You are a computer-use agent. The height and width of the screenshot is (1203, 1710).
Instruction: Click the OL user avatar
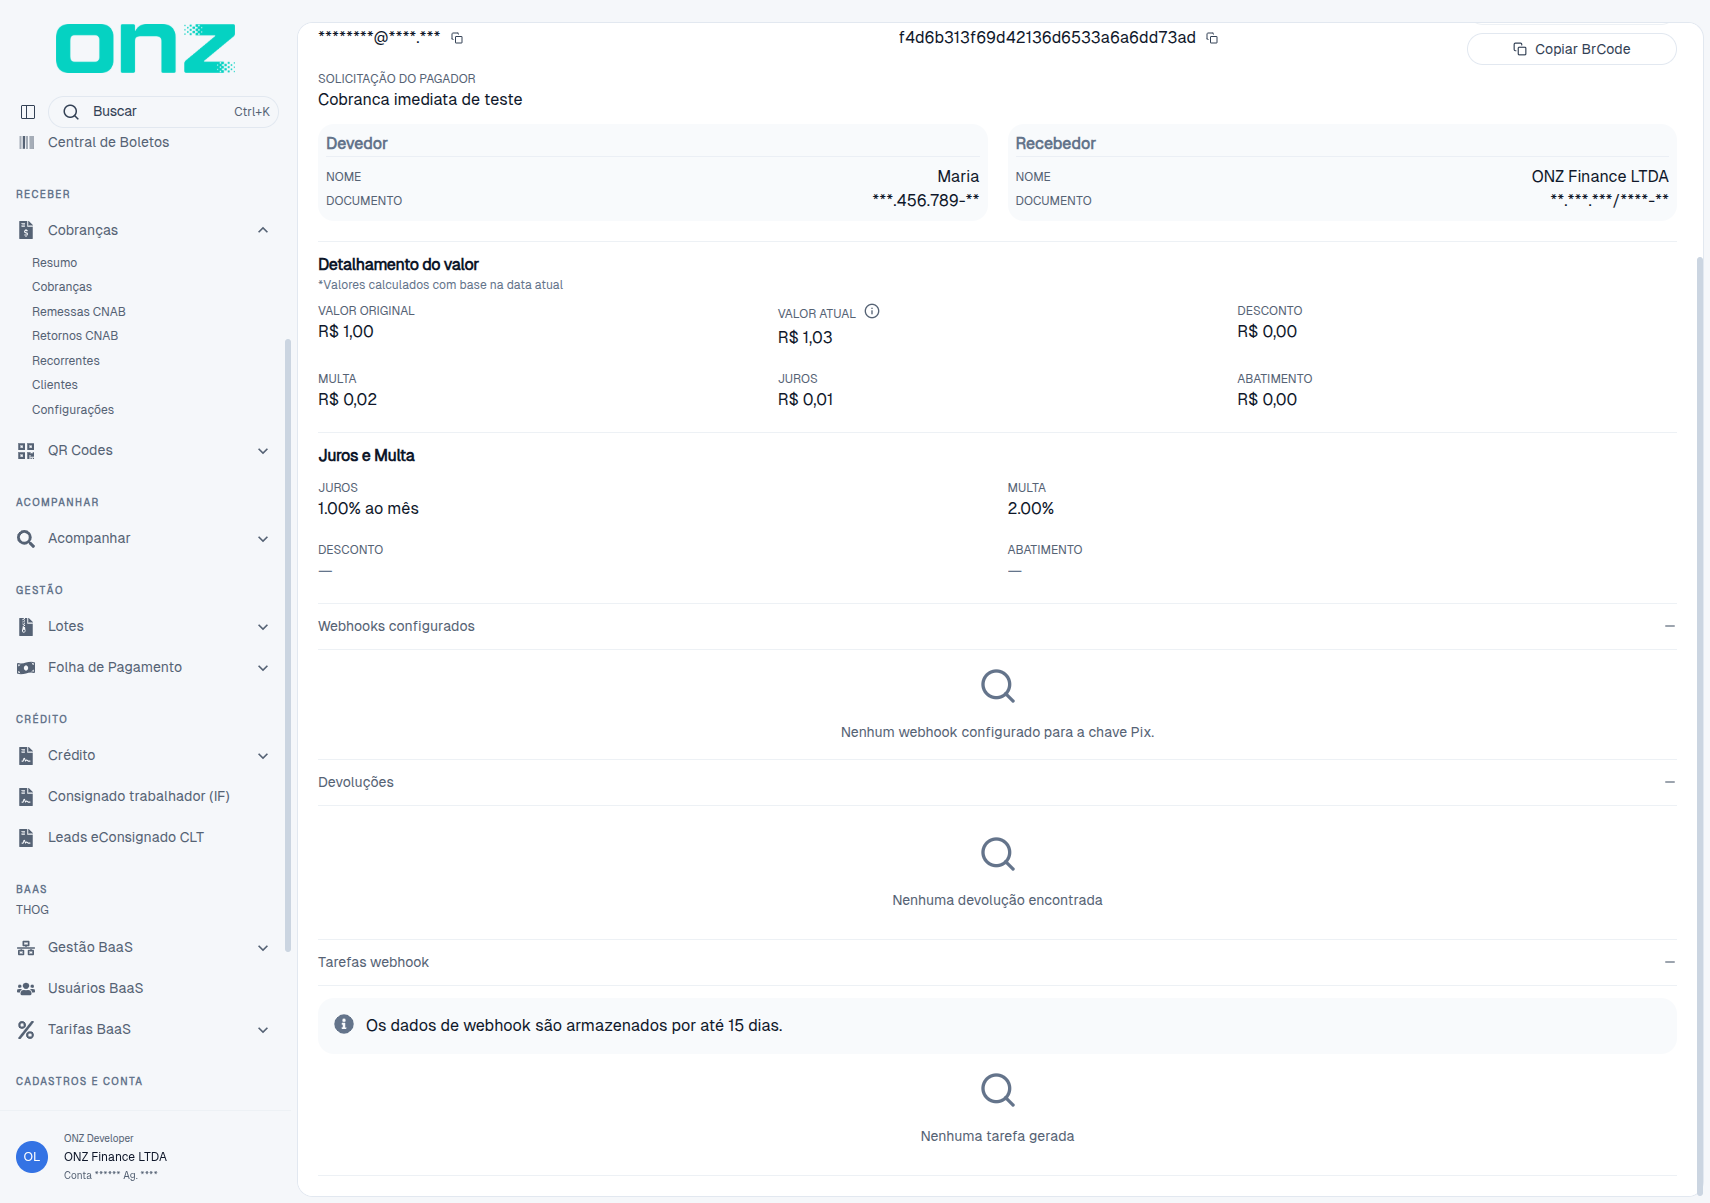[32, 1157]
